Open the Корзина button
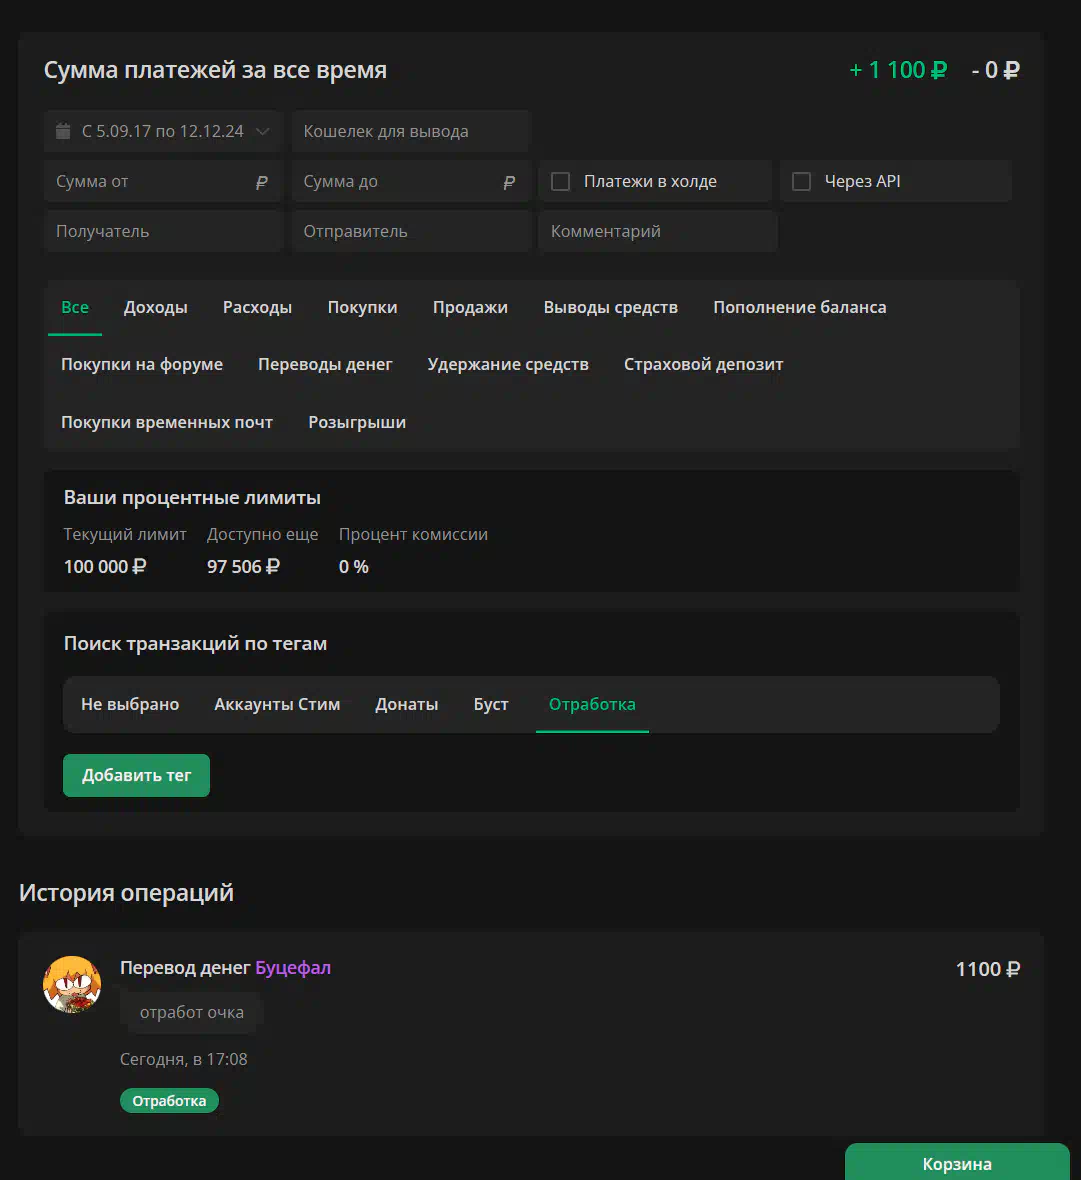Image resolution: width=1081 pixels, height=1180 pixels. pos(957,1163)
